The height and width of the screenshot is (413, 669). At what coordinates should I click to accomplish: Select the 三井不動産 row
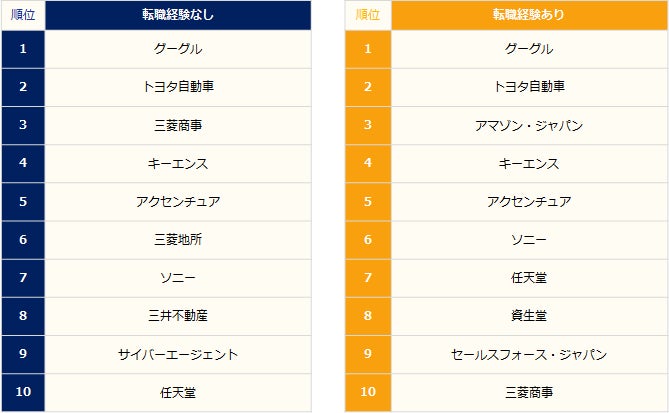coord(178,316)
